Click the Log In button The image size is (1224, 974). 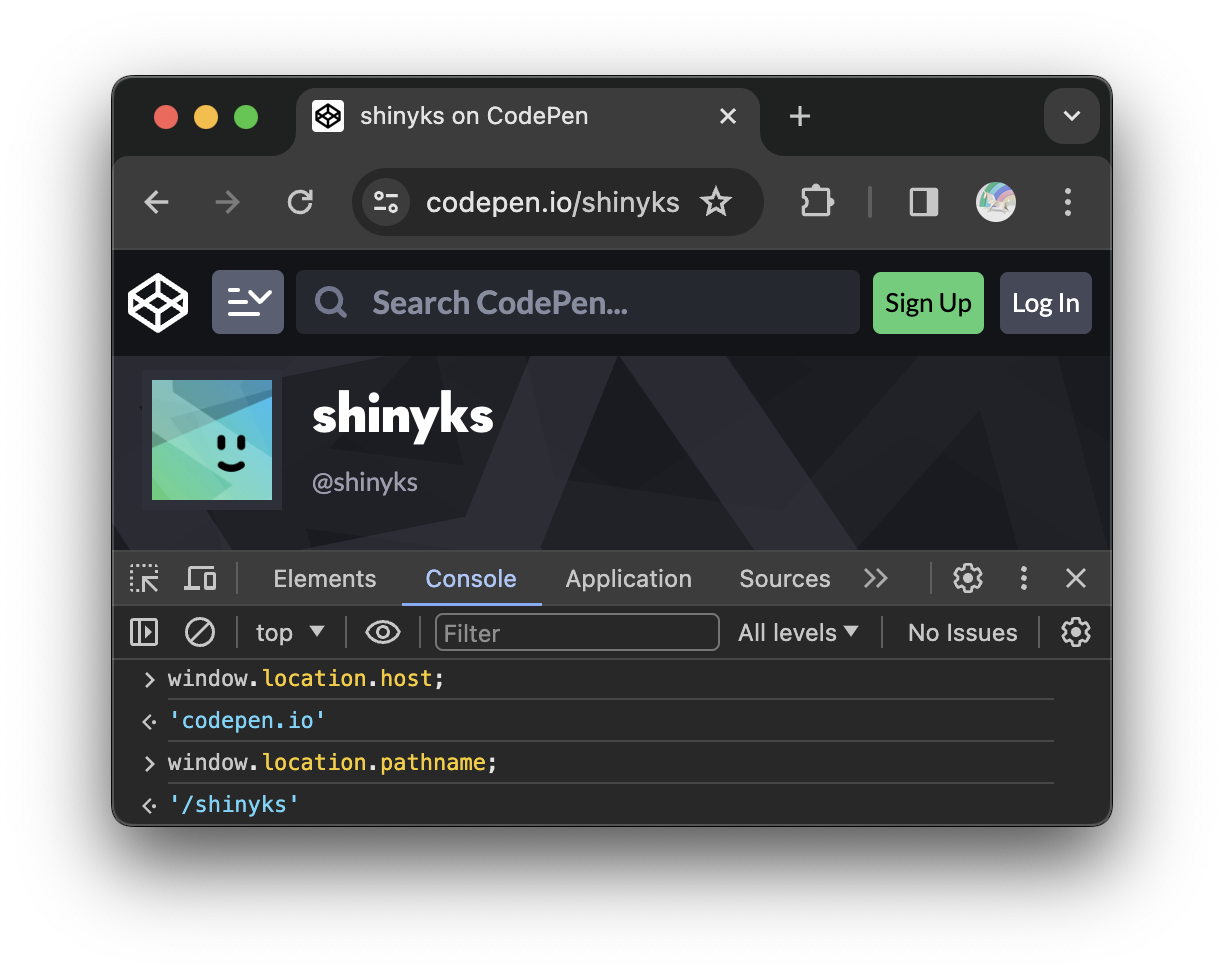[x=1046, y=303]
